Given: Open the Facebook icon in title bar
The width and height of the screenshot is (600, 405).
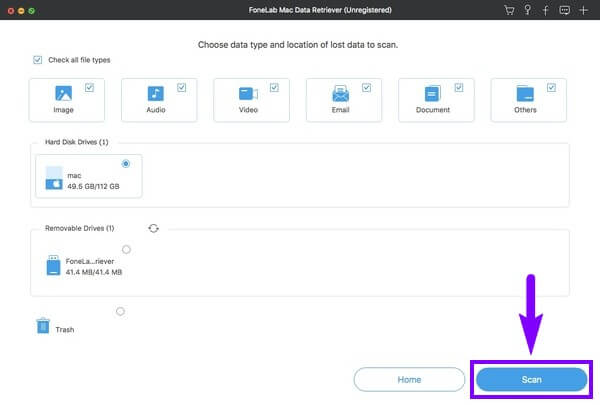Looking at the screenshot, I should tap(546, 10).
